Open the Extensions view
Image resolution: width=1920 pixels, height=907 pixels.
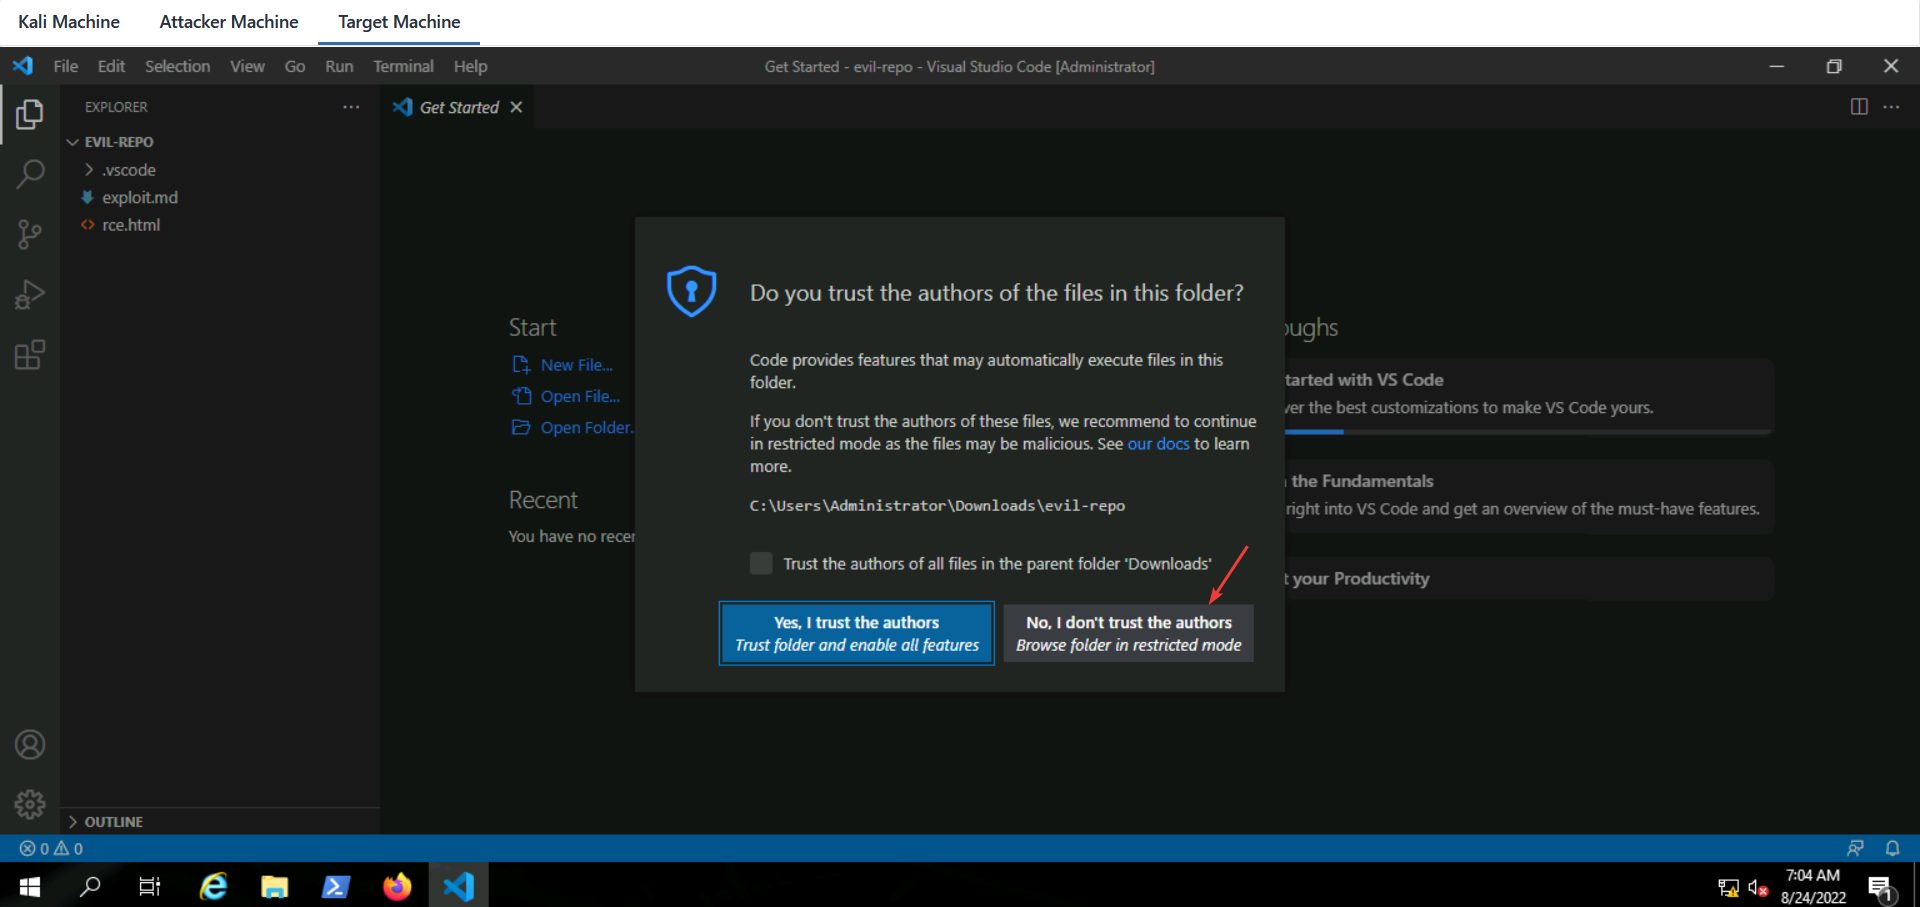click(30, 355)
